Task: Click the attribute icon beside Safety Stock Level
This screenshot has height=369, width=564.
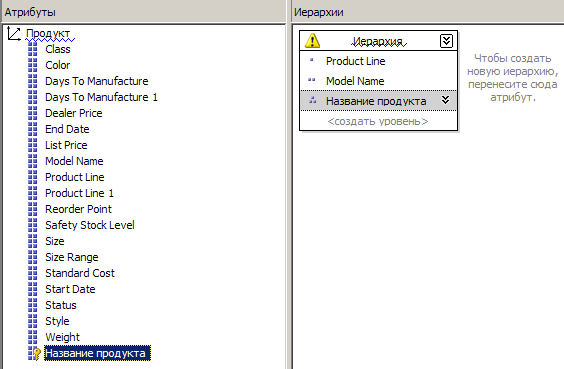Action: [33, 225]
